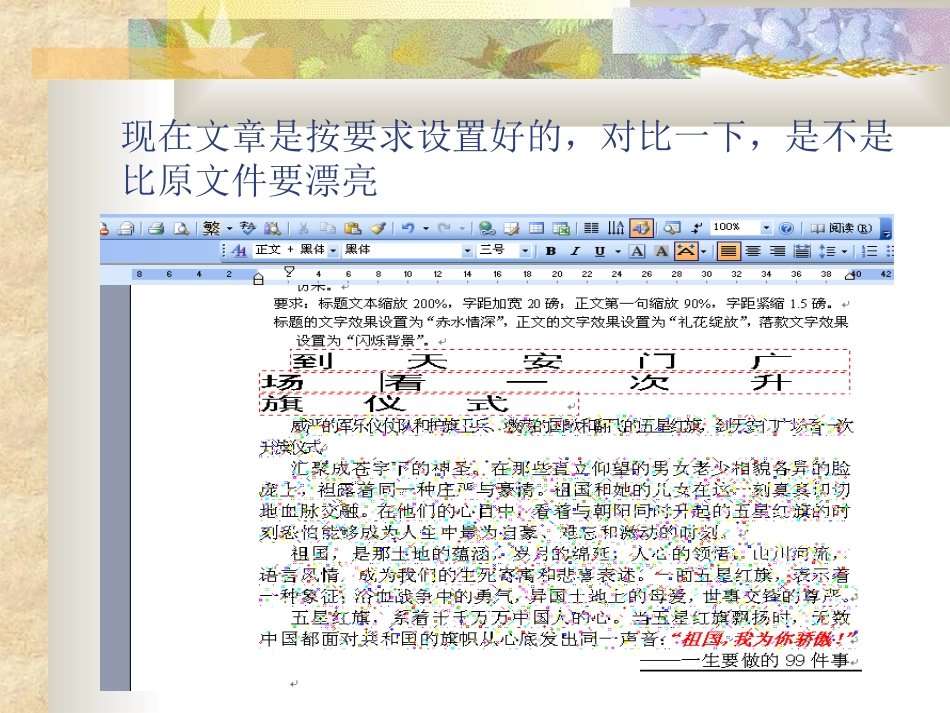This screenshot has width=950, height=713.
Task: Open style dropdown beside 正文 + 黑体
Action: (333, 251)
